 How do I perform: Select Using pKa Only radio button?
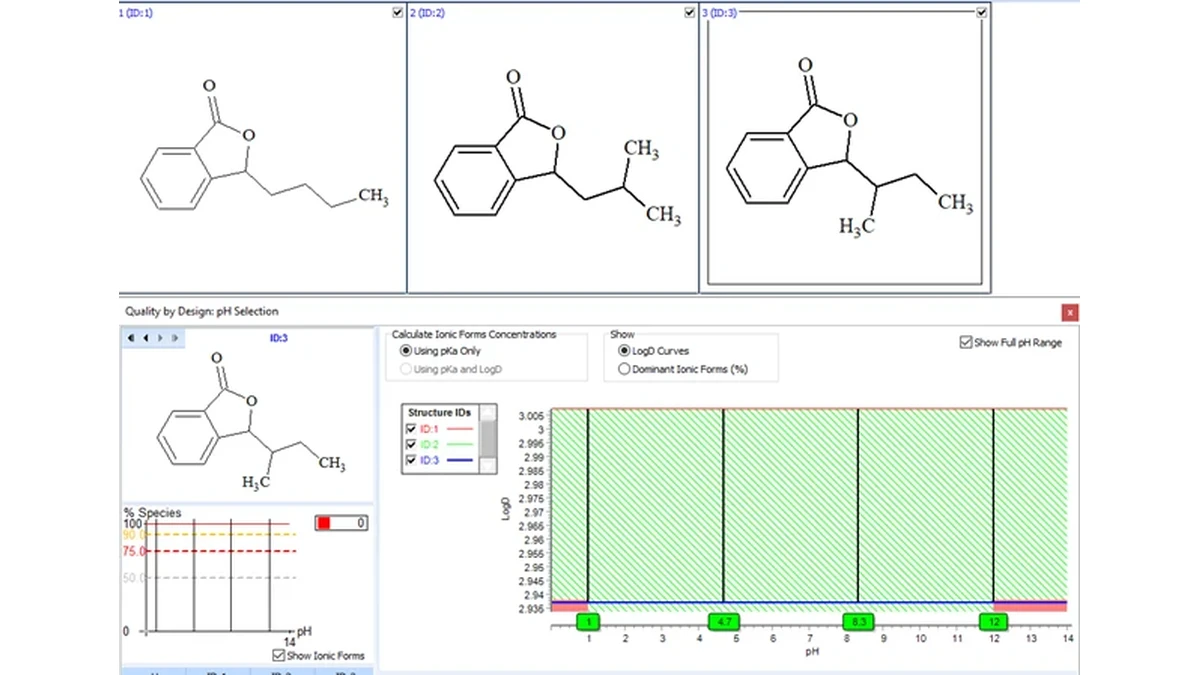pos(406,351)
